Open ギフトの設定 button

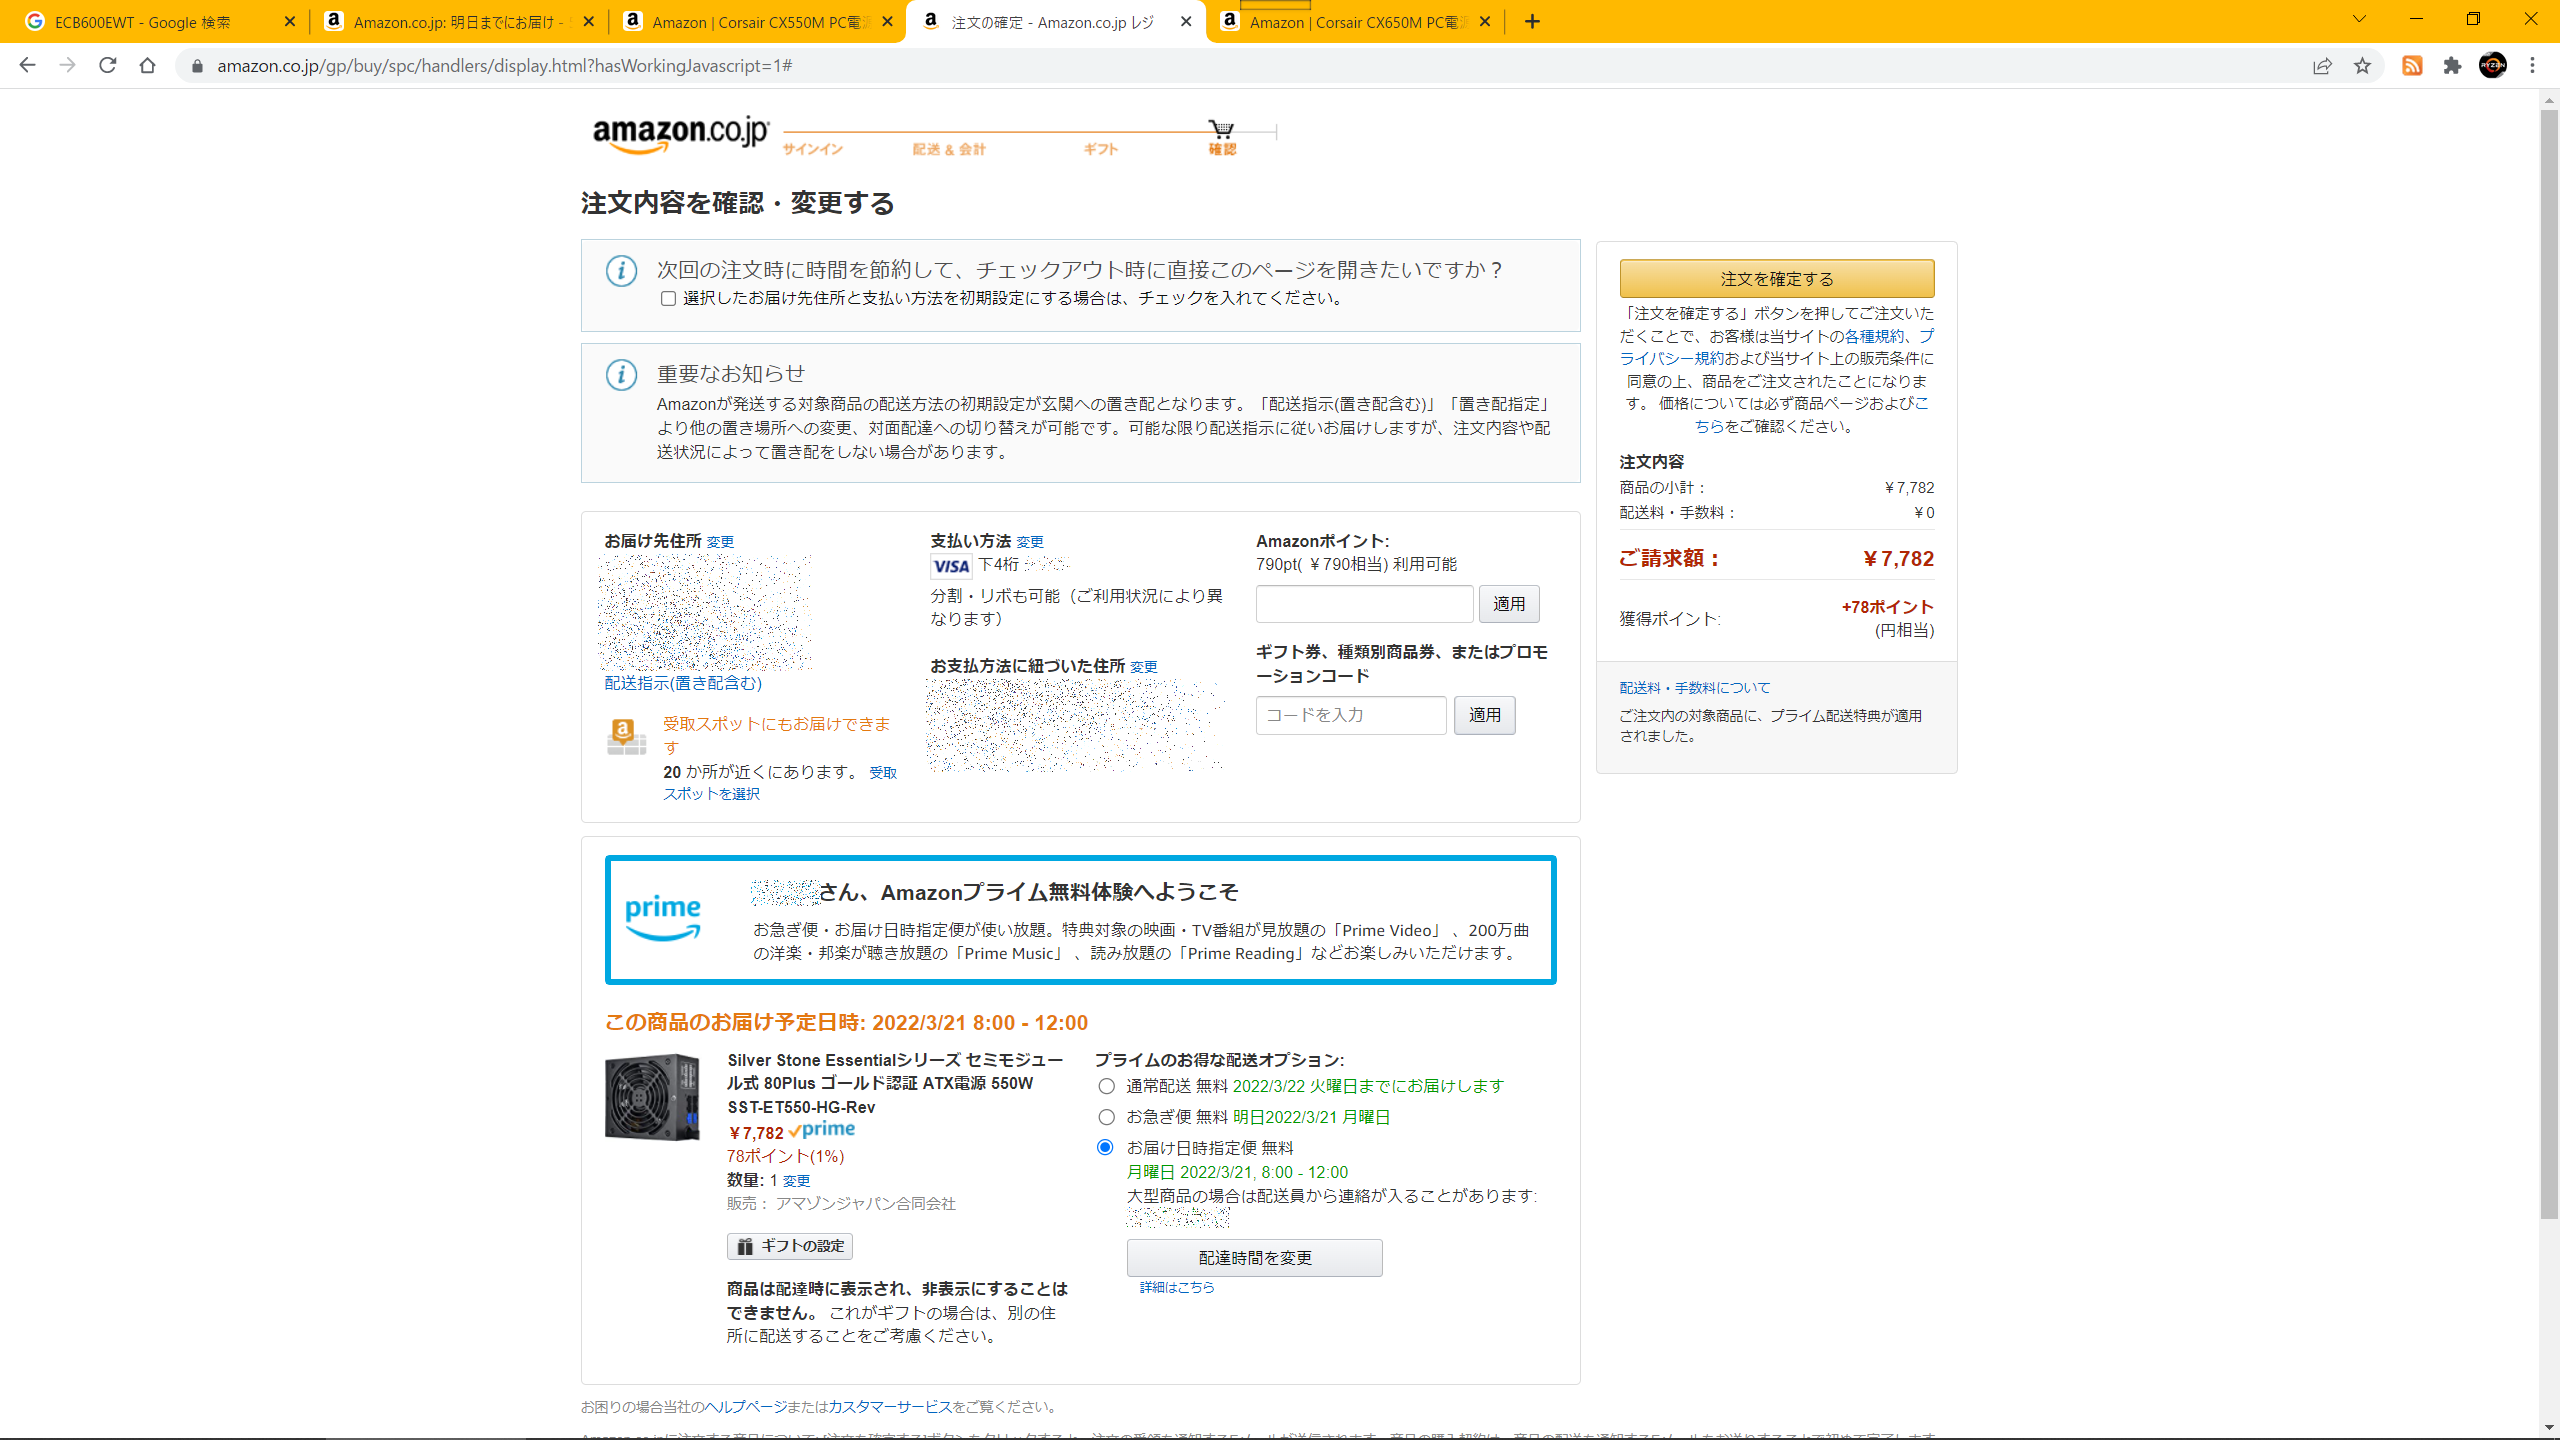(790, 1246)
